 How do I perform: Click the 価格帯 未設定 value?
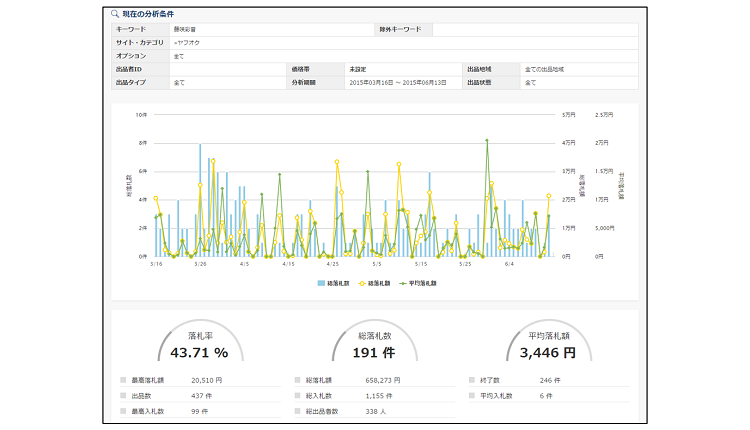(400, 69)
